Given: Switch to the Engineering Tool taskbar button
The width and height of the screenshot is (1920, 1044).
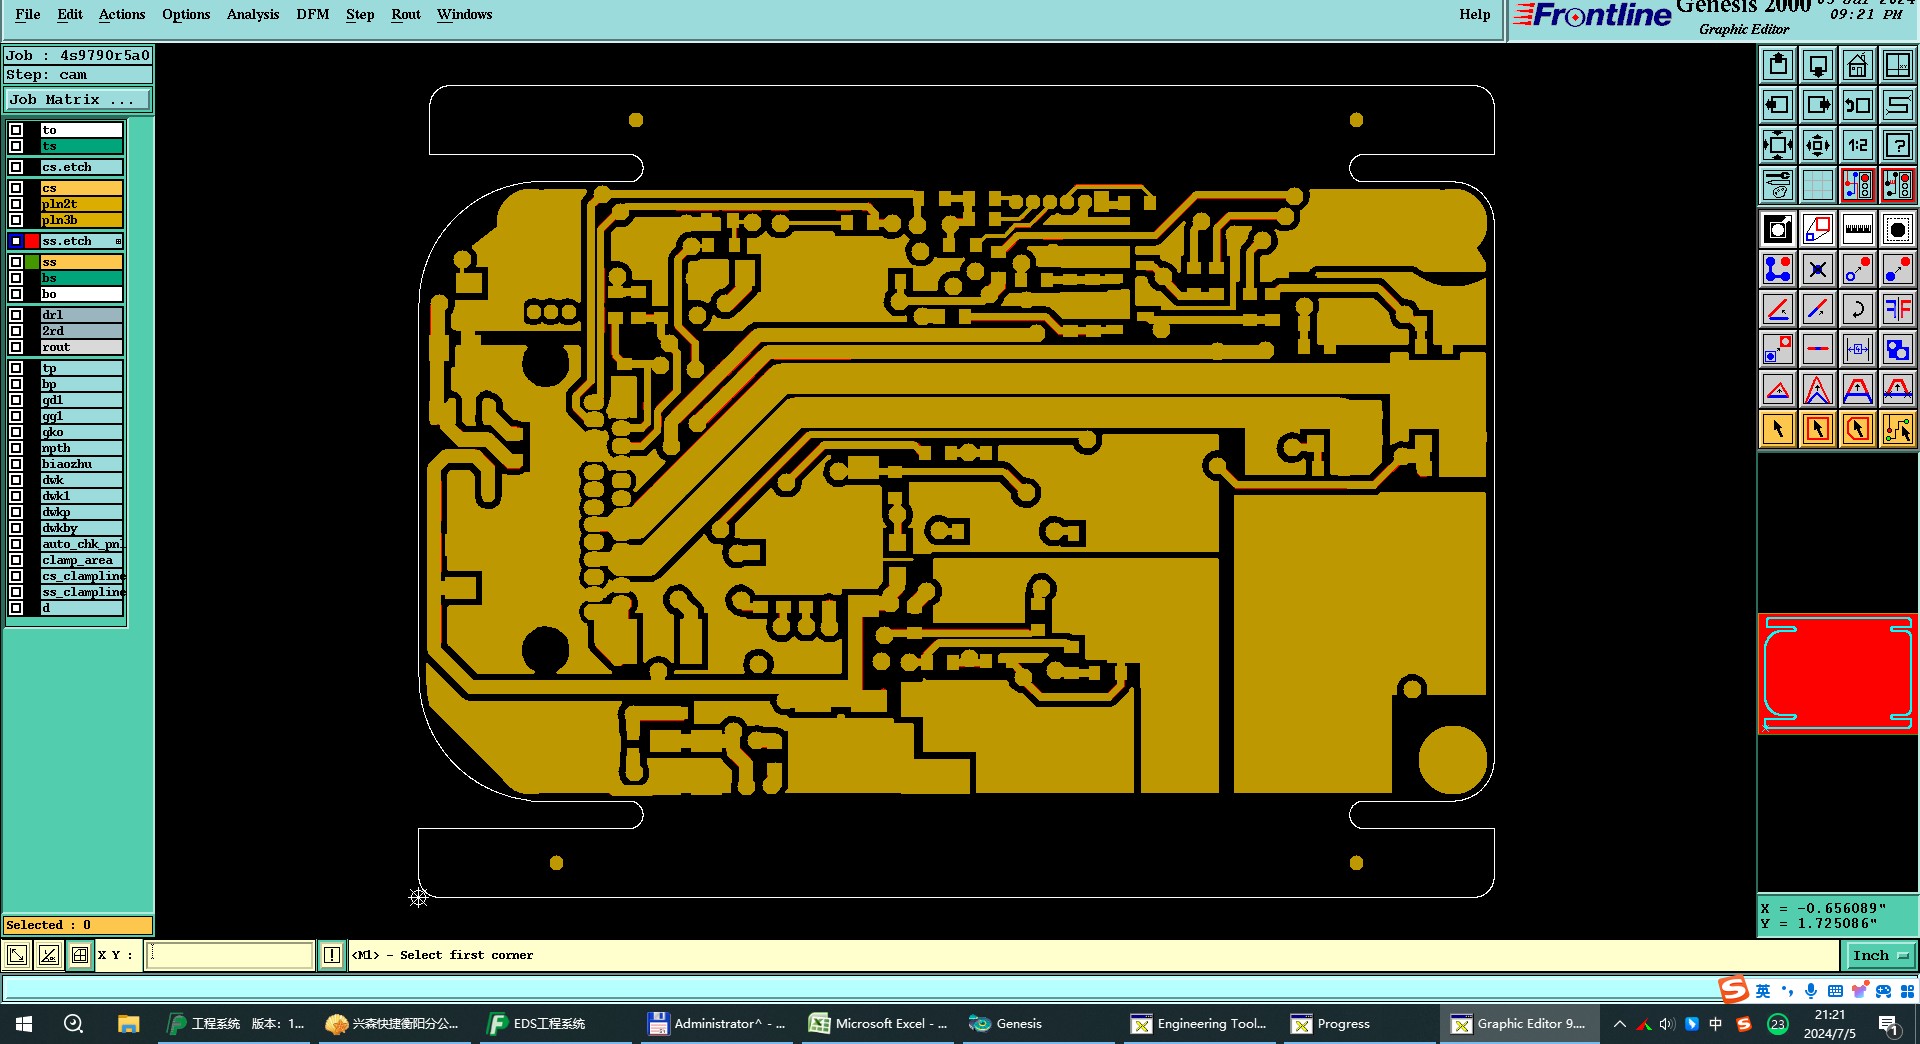Looking at the screenshot, I should 1199,1024.
